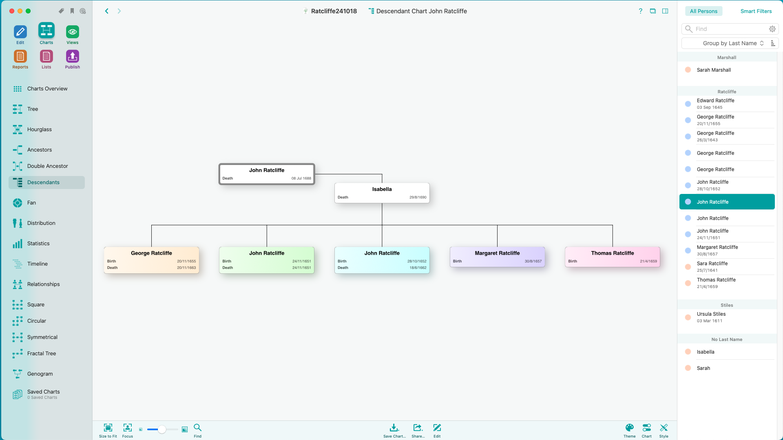This screenshot has height=440, width=783.
Task: Open search options gear in Find field
Action: (x=772, y=29)
